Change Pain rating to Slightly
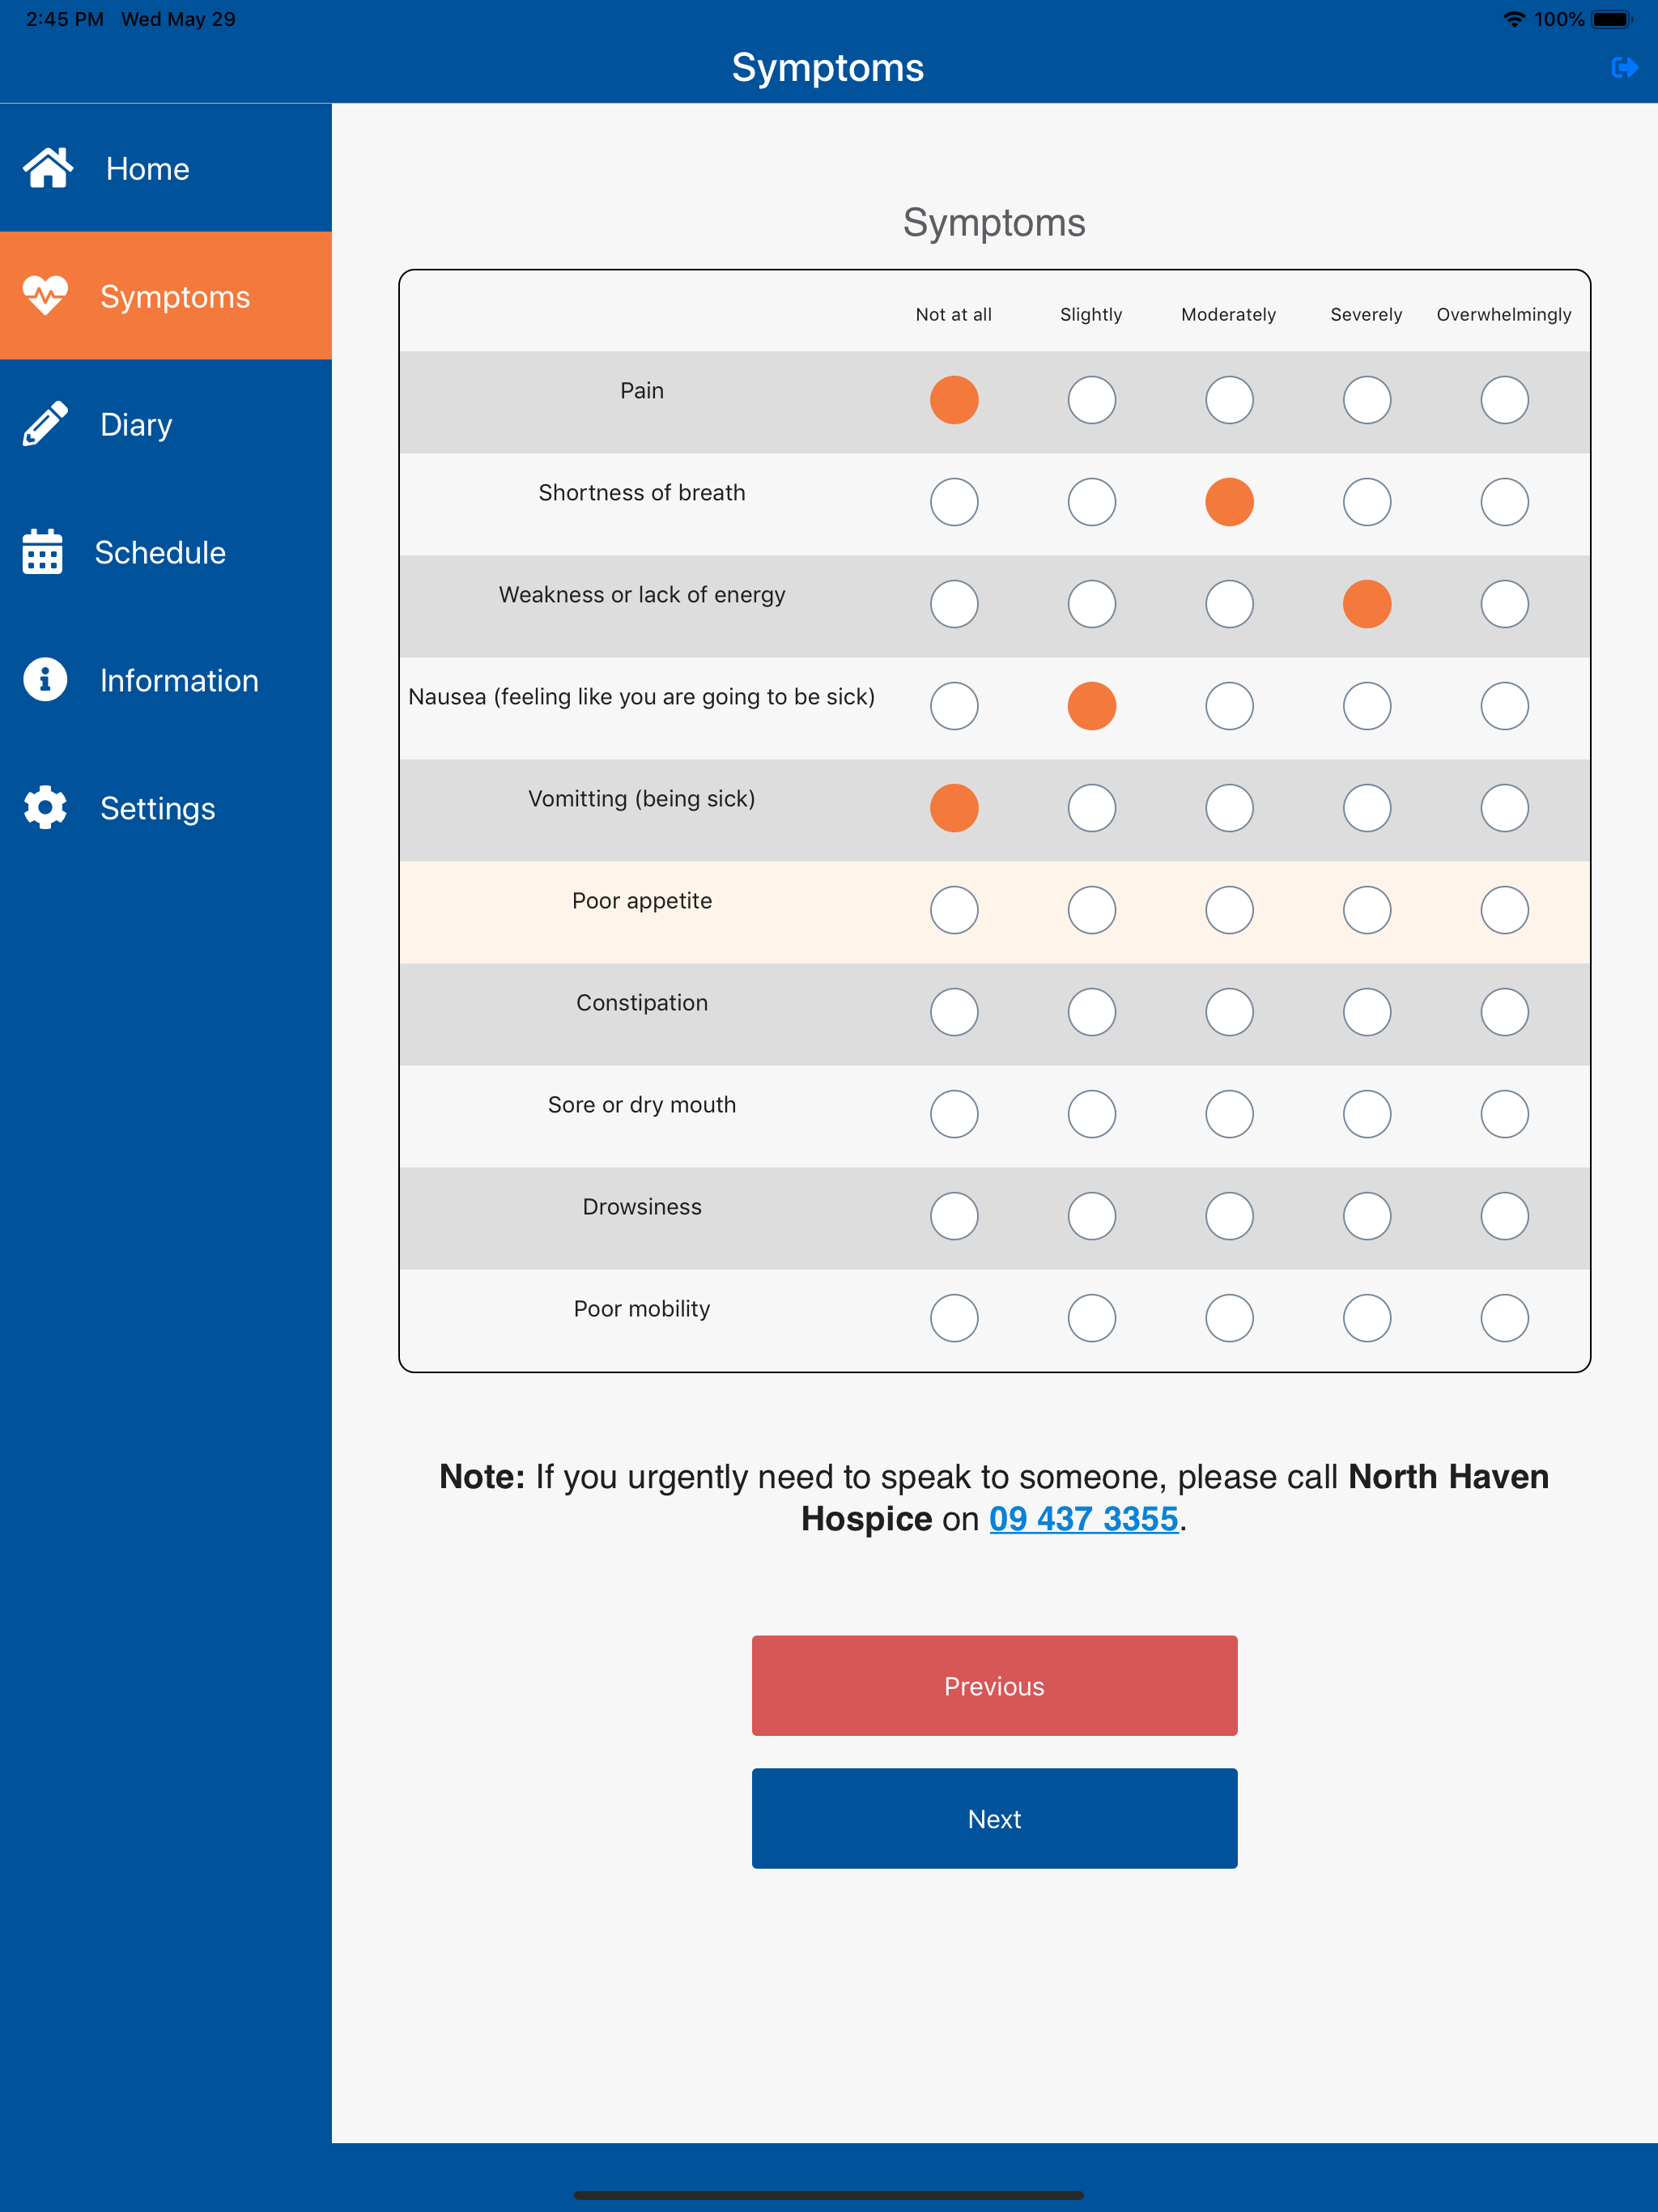The image size is (1658, 2212). [x=1091, y=400]
